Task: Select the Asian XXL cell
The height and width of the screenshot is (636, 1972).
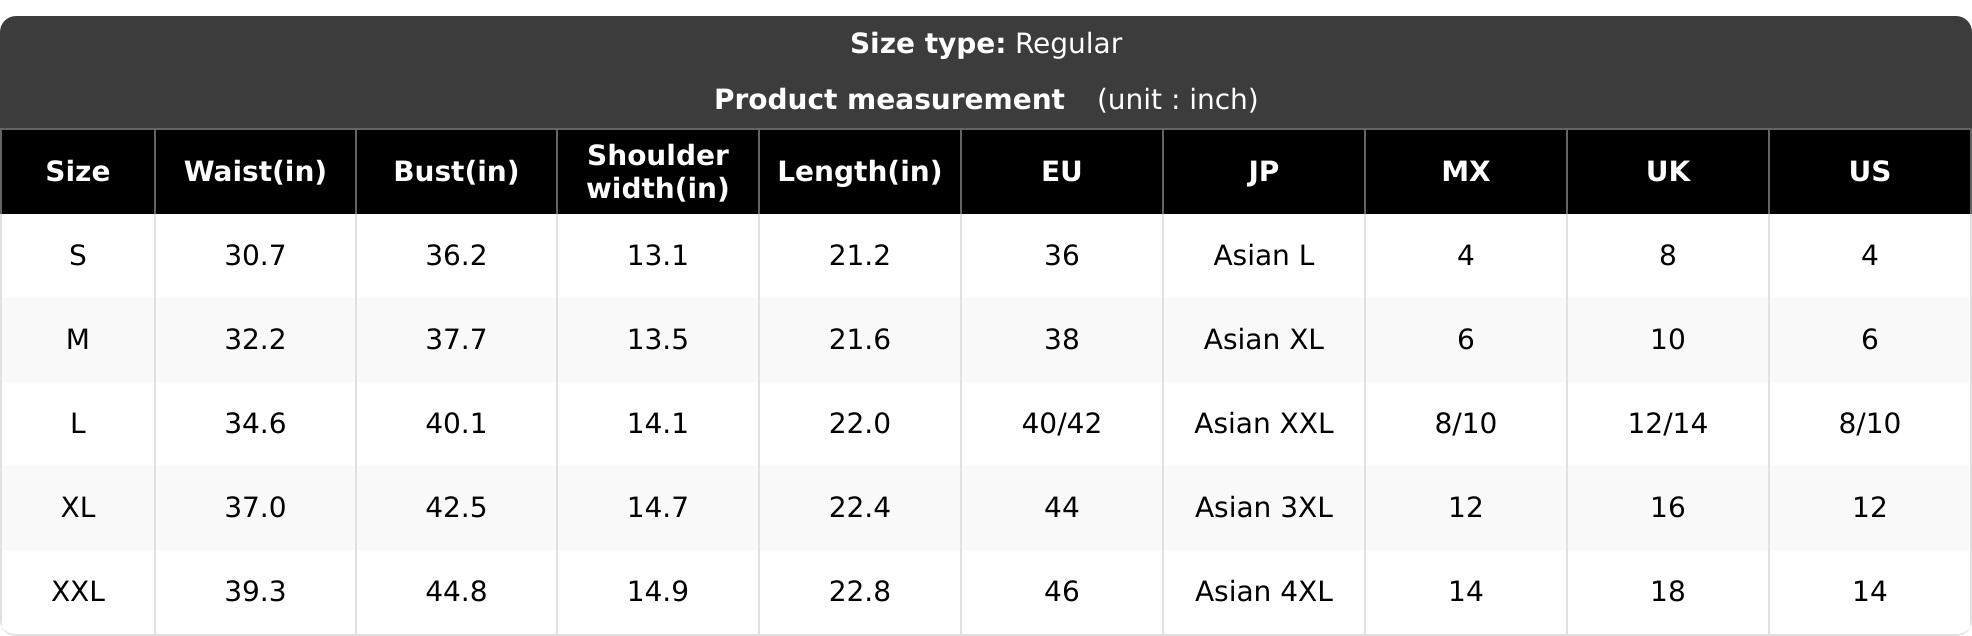Action: (x=1264, y=424)
